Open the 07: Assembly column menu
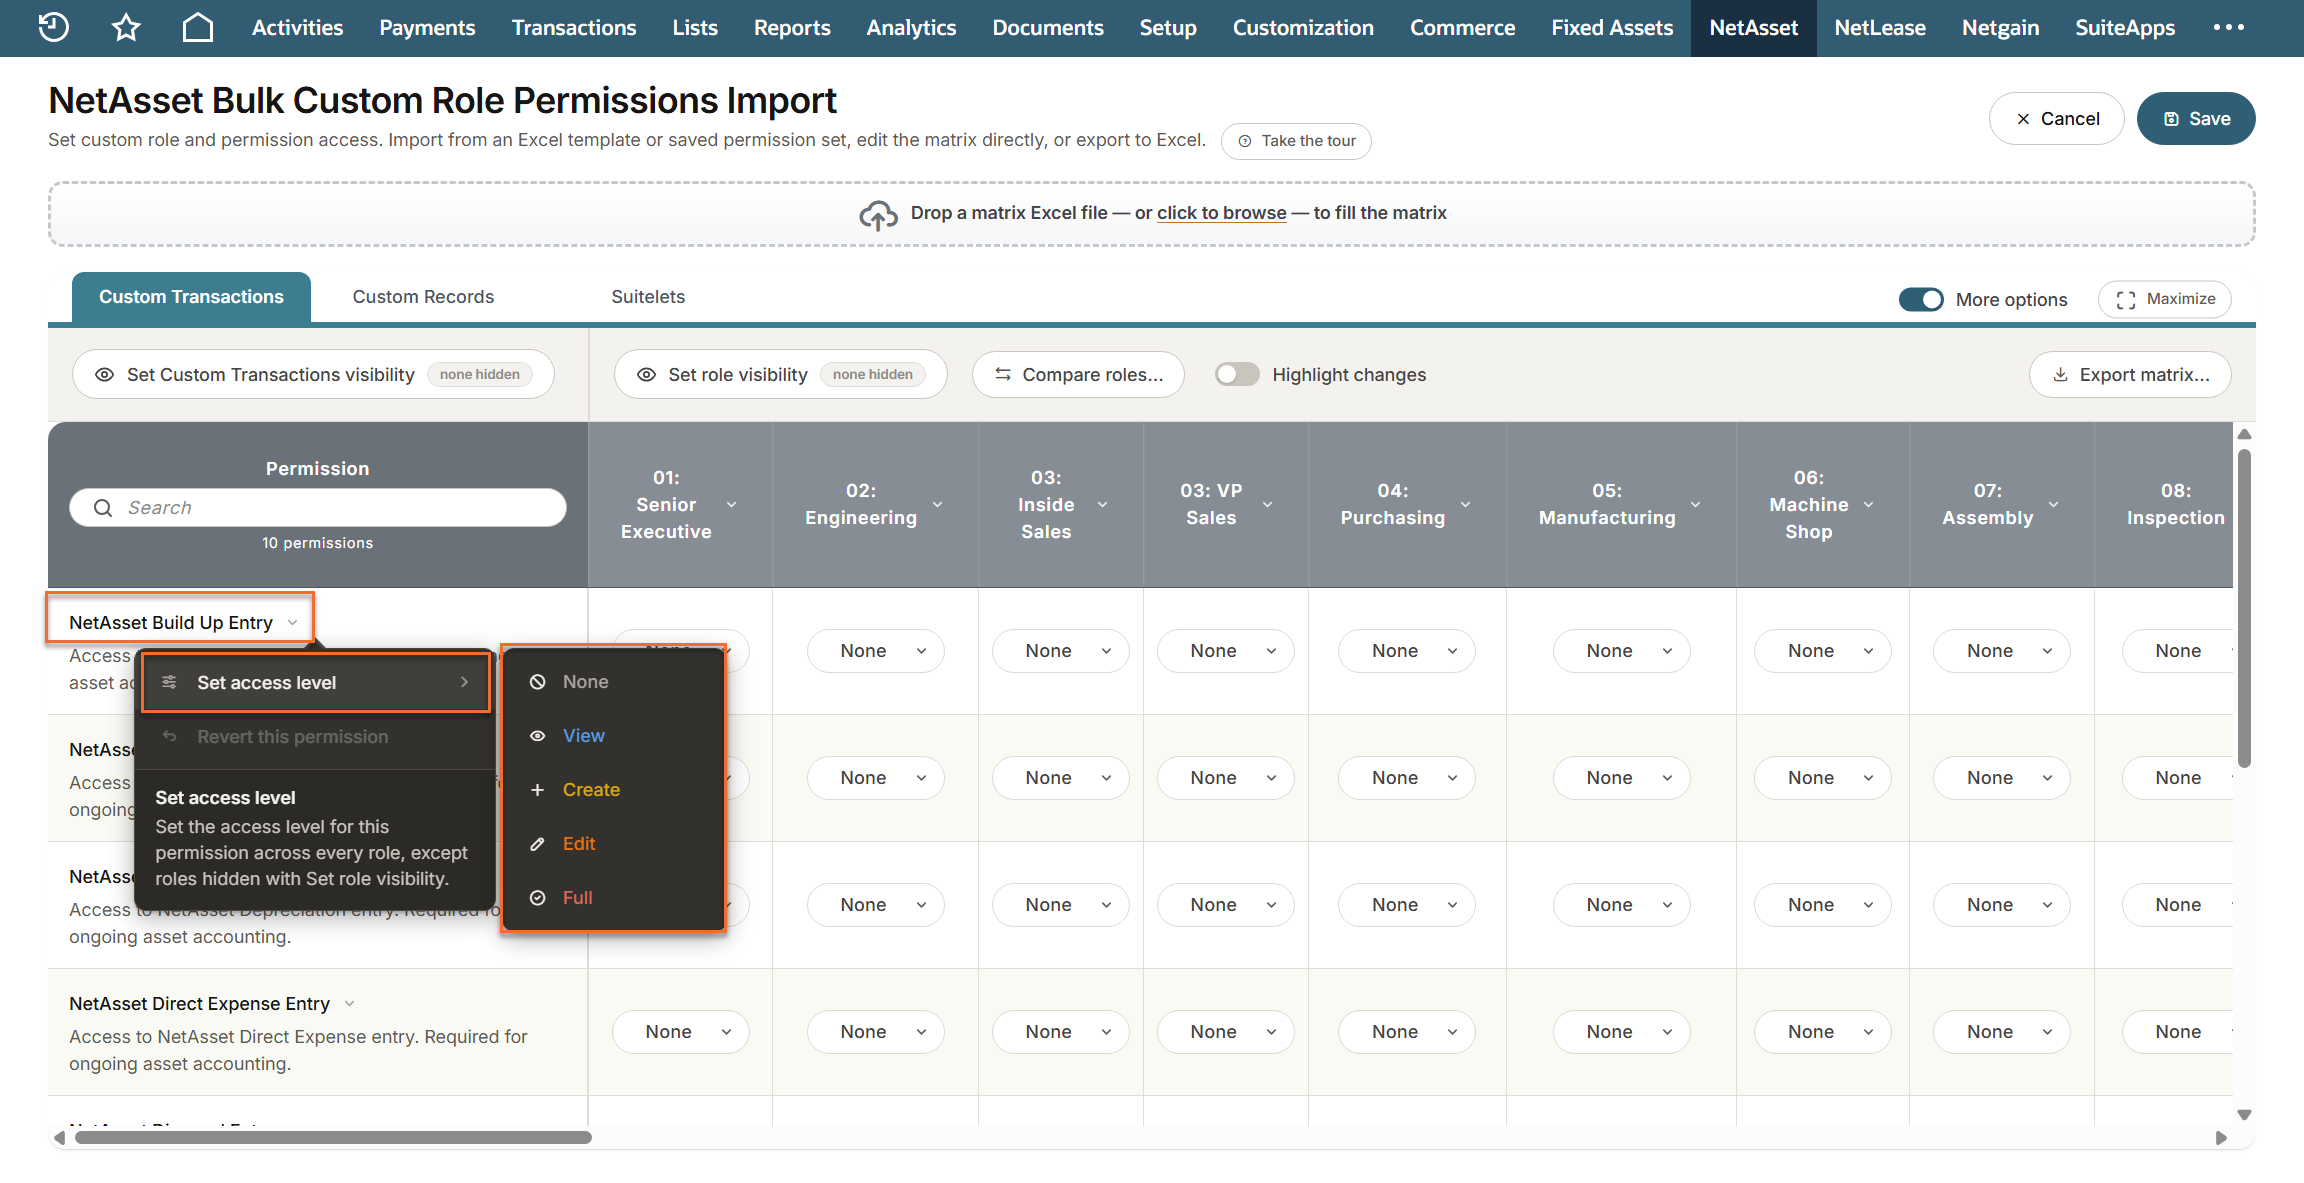The height and width of the screenshot is (1183, 2304). (x=2054, y=505)
